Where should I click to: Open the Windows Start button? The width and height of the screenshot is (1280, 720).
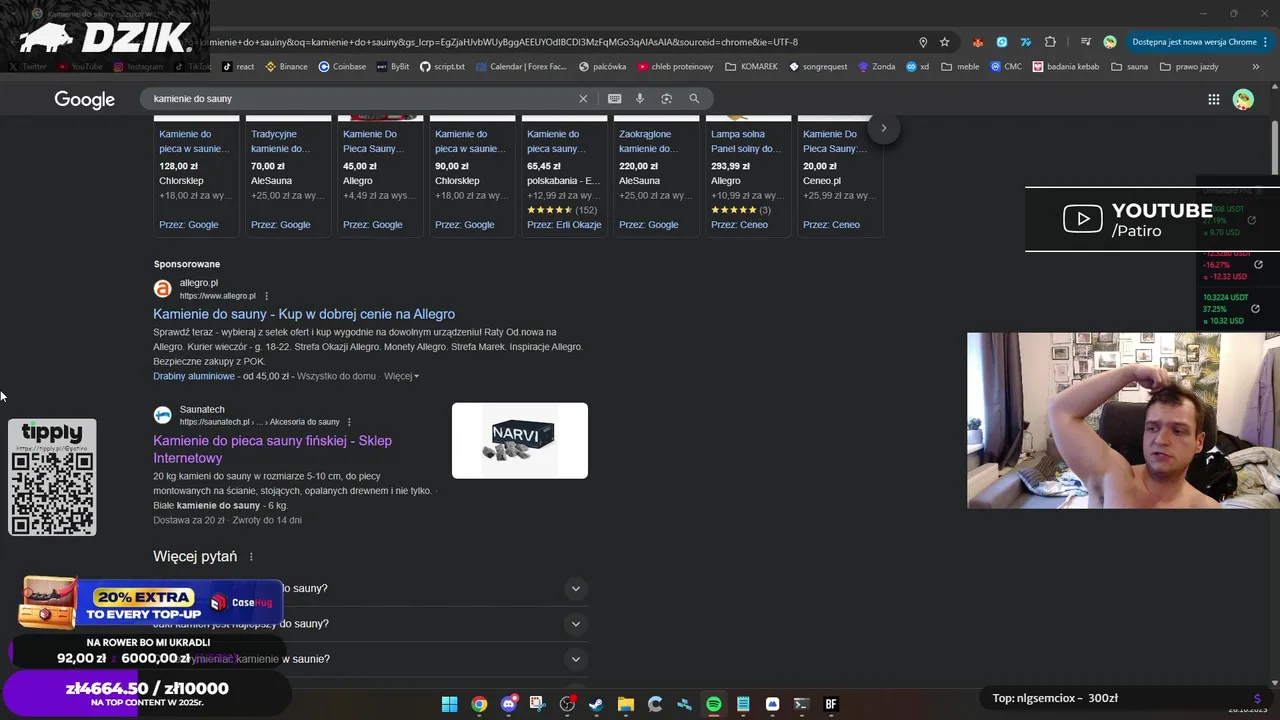(x=449, y=704)
